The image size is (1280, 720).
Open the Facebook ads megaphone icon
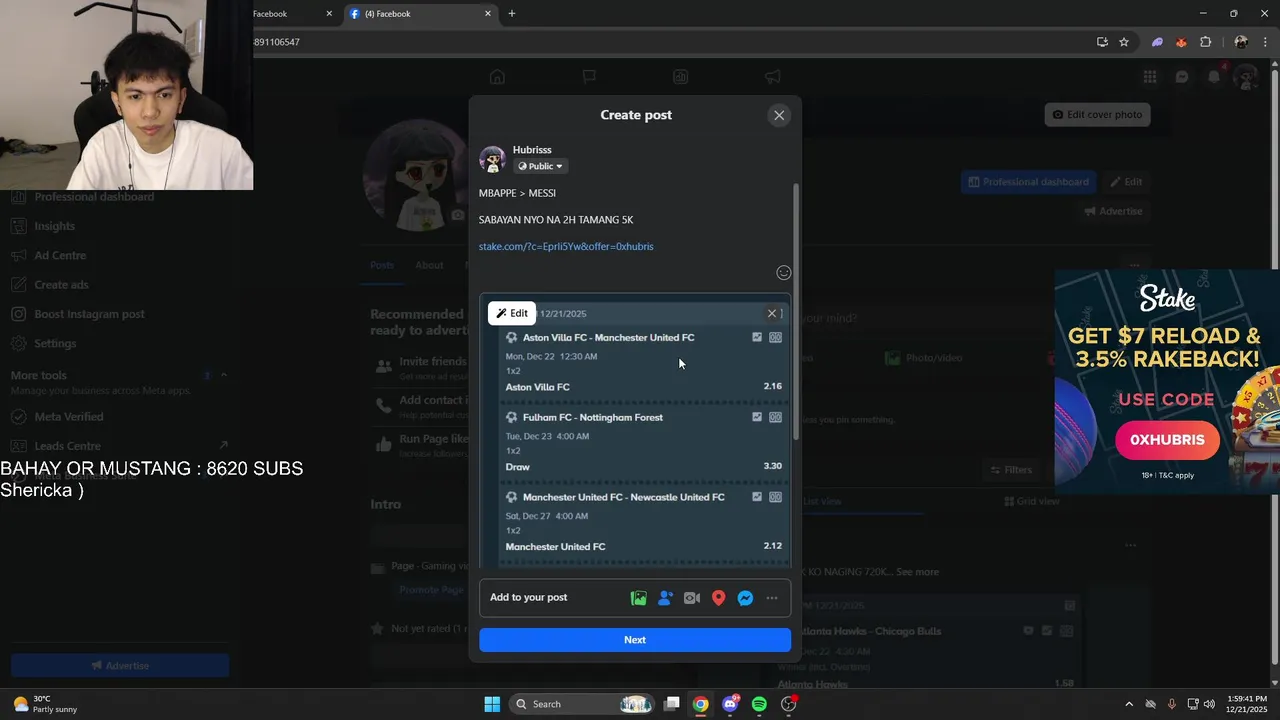(773, 77)
